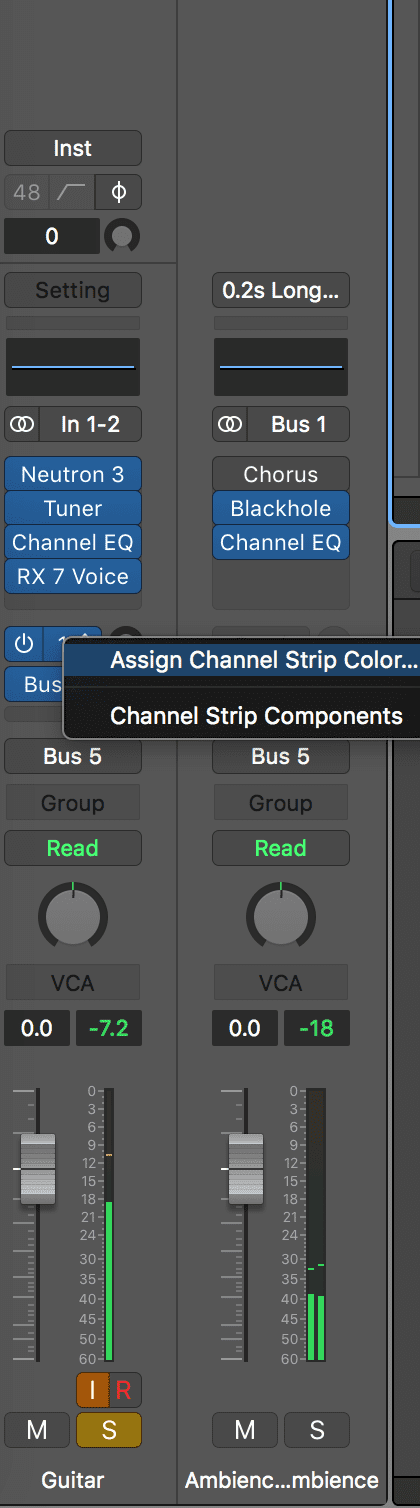Toggle record enable on Guitar track
420x1508 pixels.
coord(124,1389)
